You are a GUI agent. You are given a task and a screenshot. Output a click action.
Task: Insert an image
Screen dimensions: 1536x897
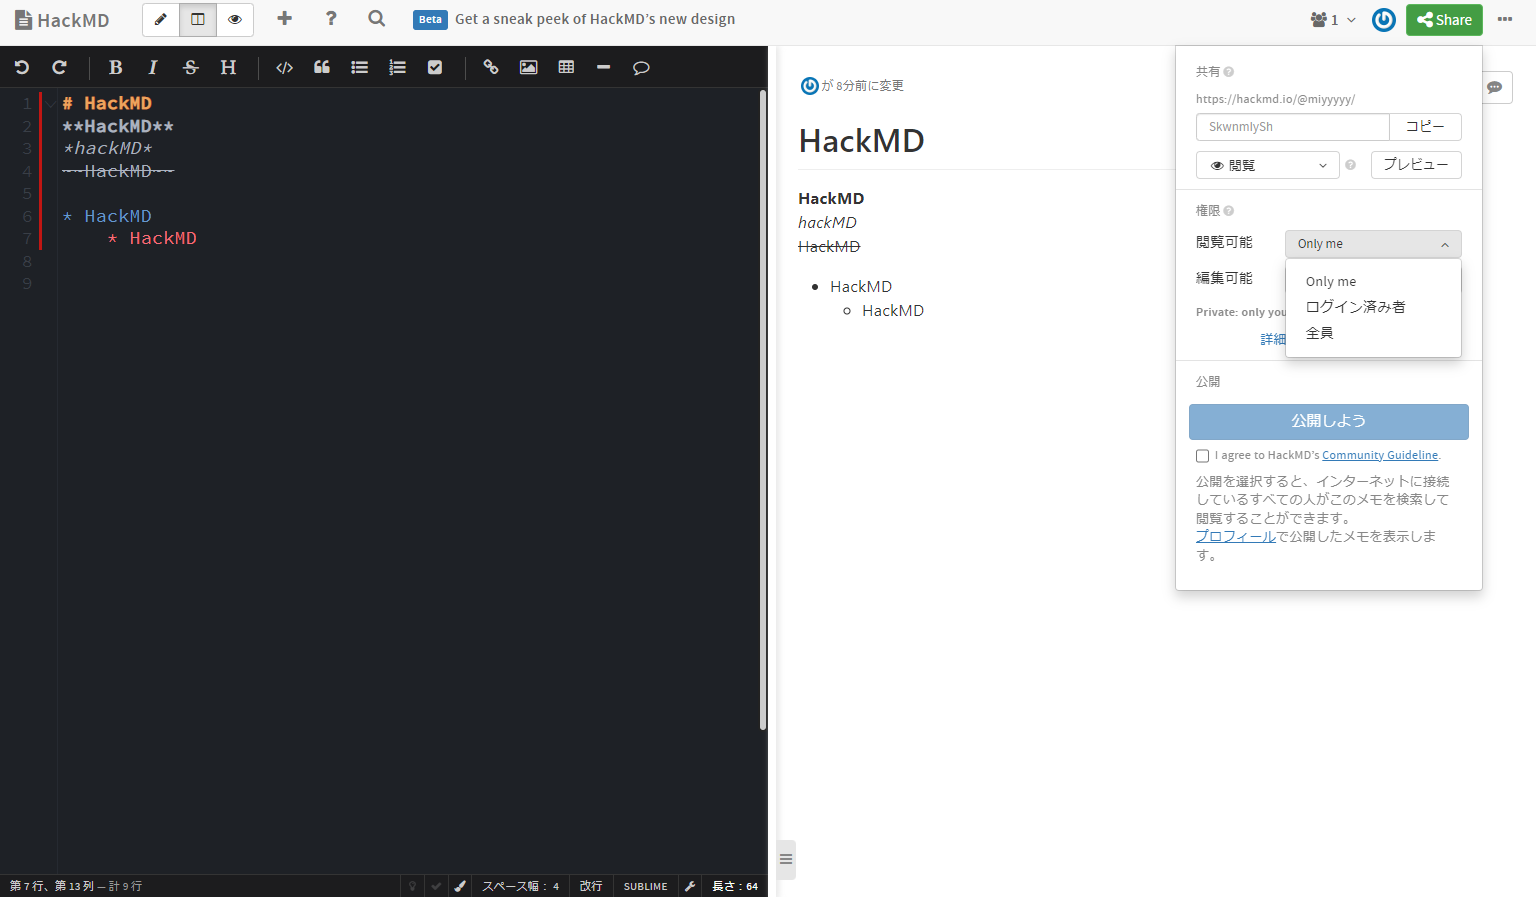528,67
